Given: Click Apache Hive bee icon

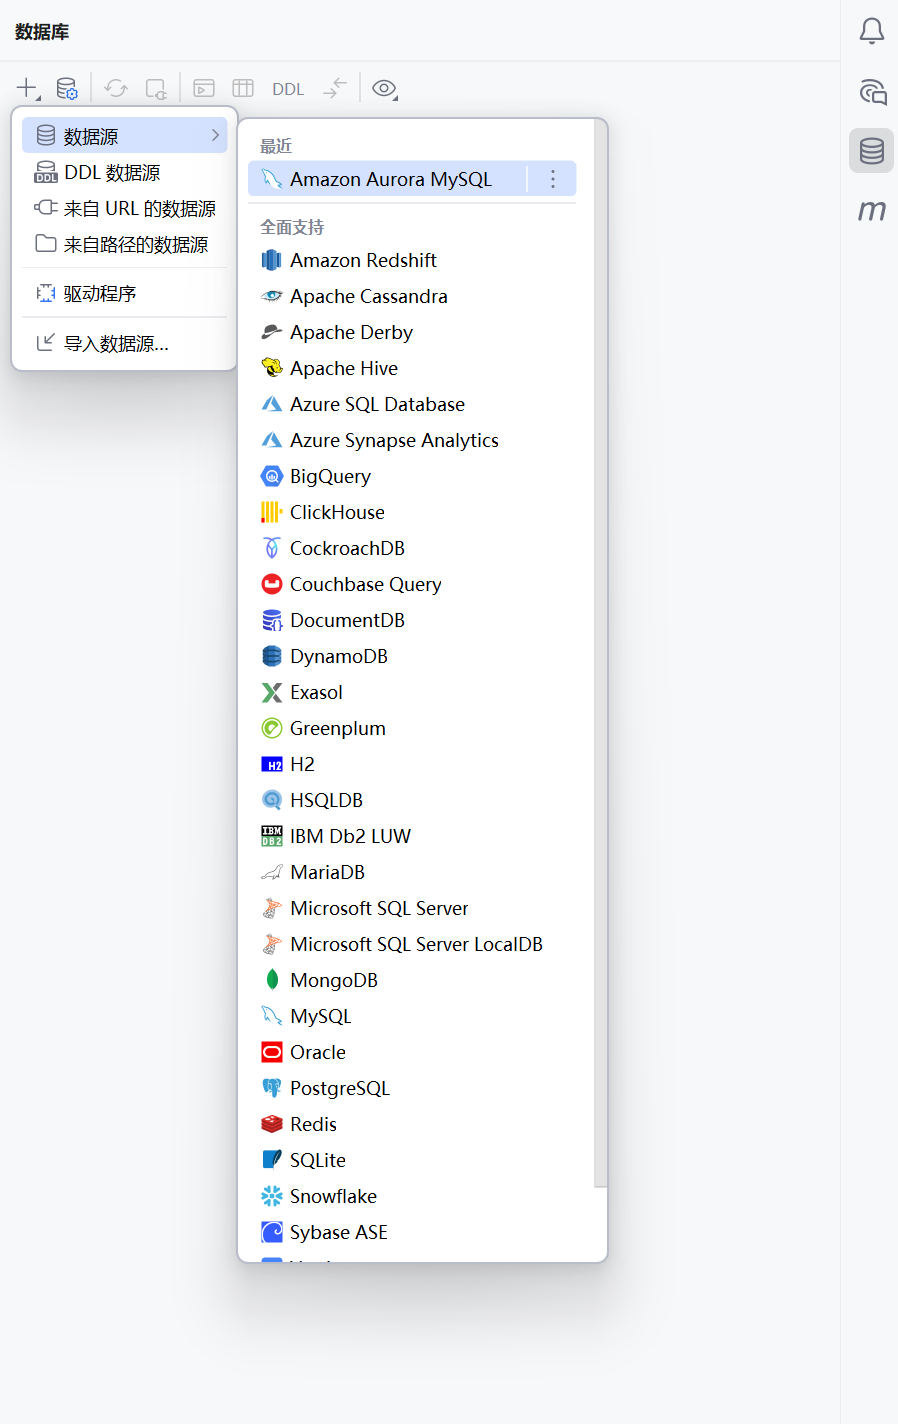Looking at the screenshot, I should [x=272, y=368].
